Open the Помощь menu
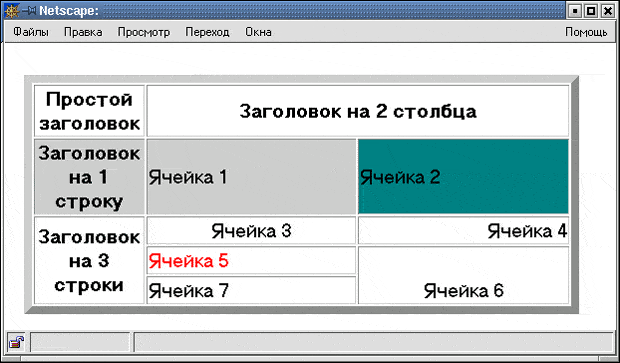 pos(586,32)
